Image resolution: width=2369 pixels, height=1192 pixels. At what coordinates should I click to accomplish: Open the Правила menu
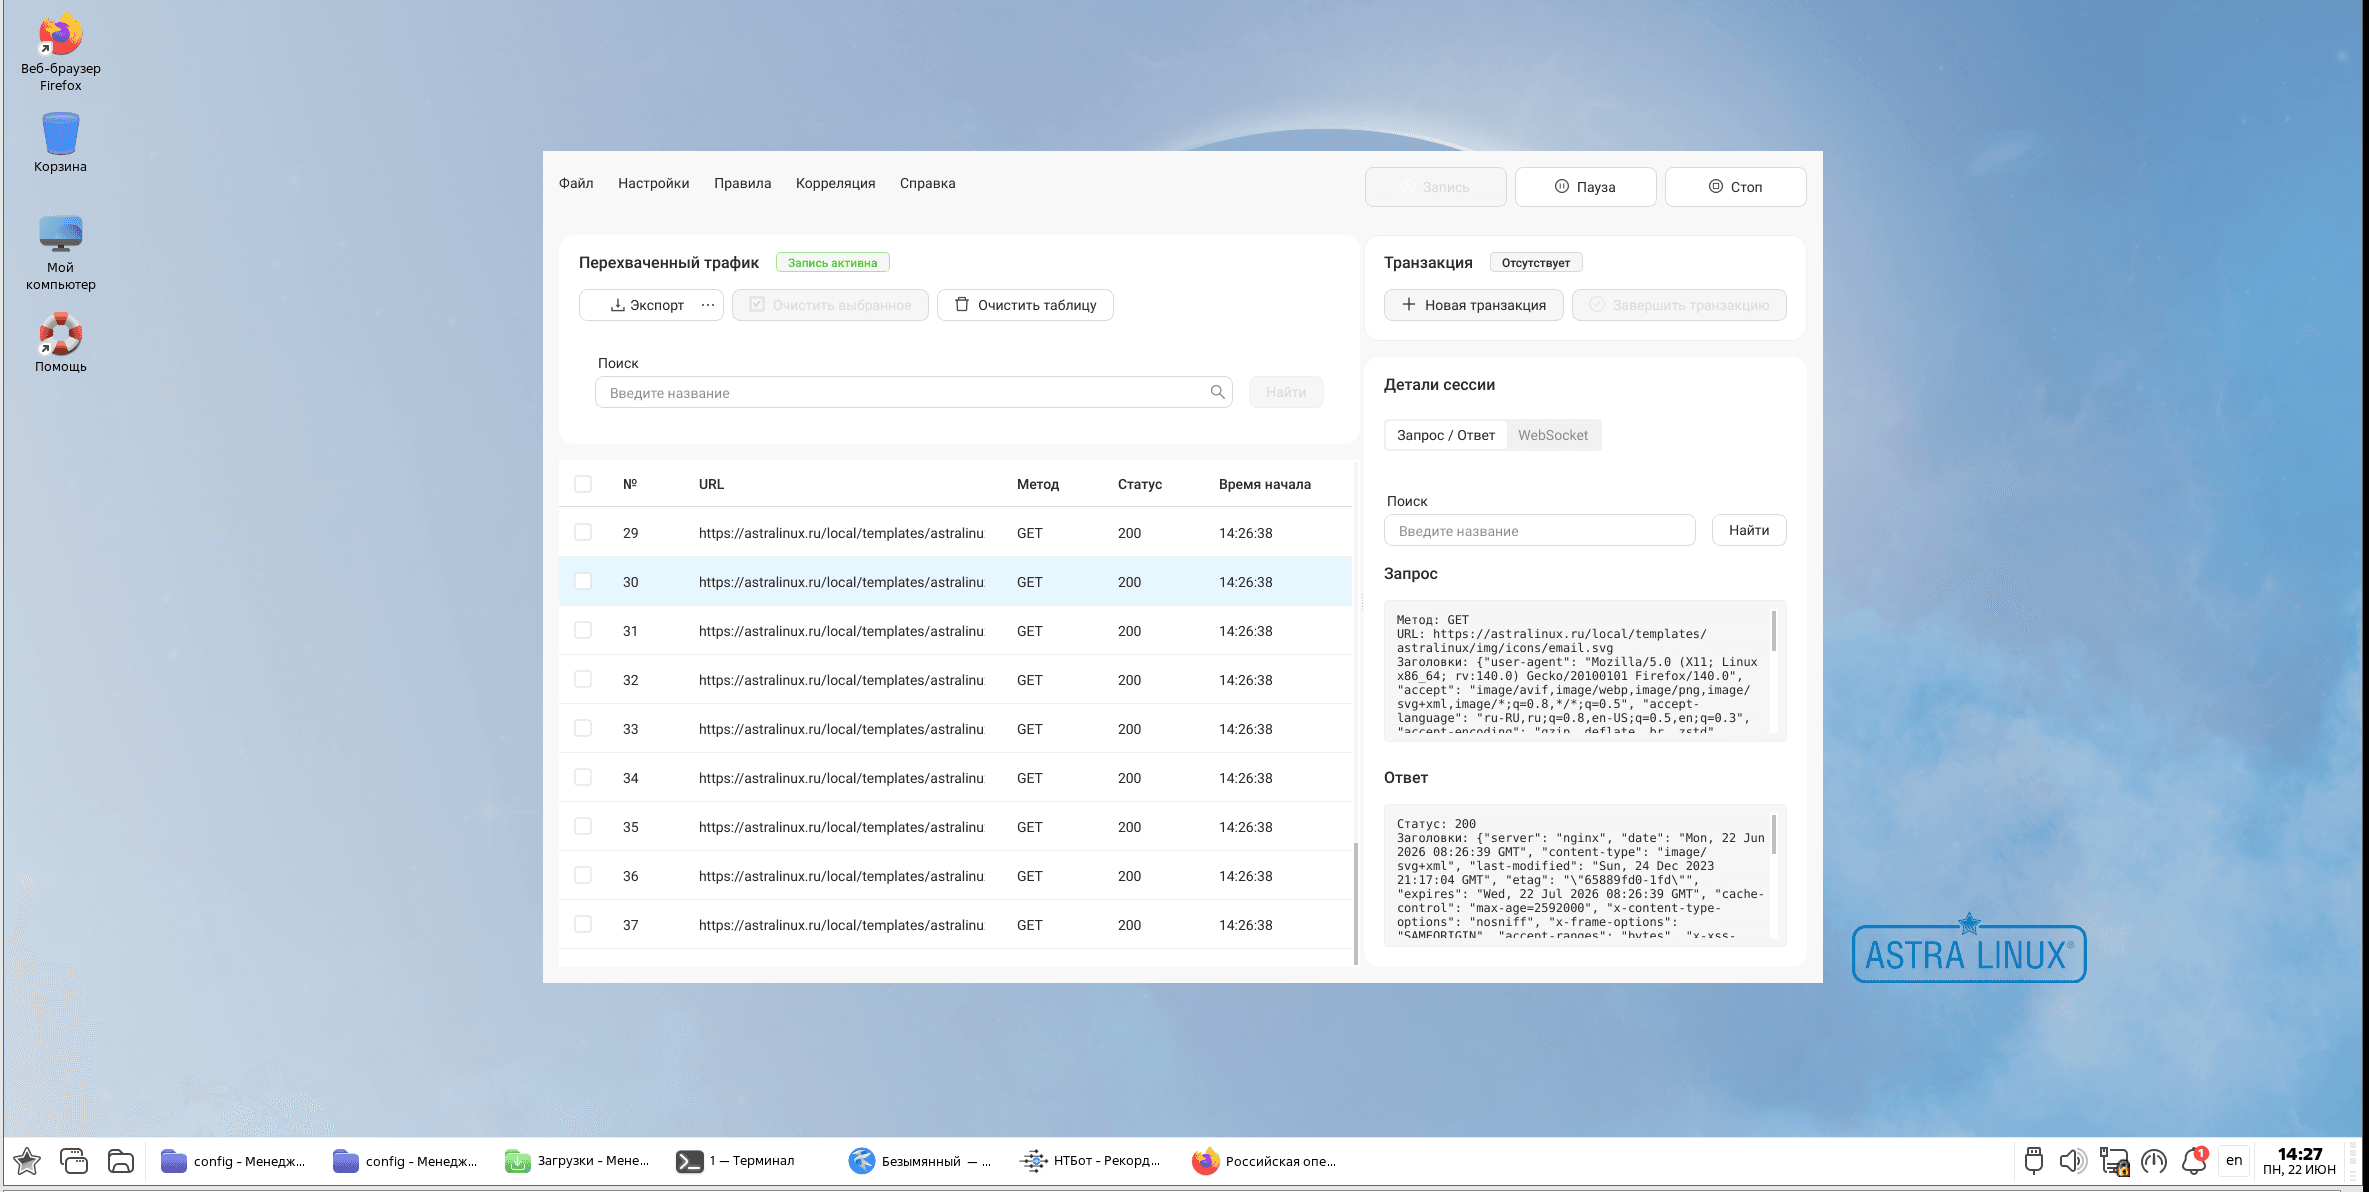click(742, 183)
